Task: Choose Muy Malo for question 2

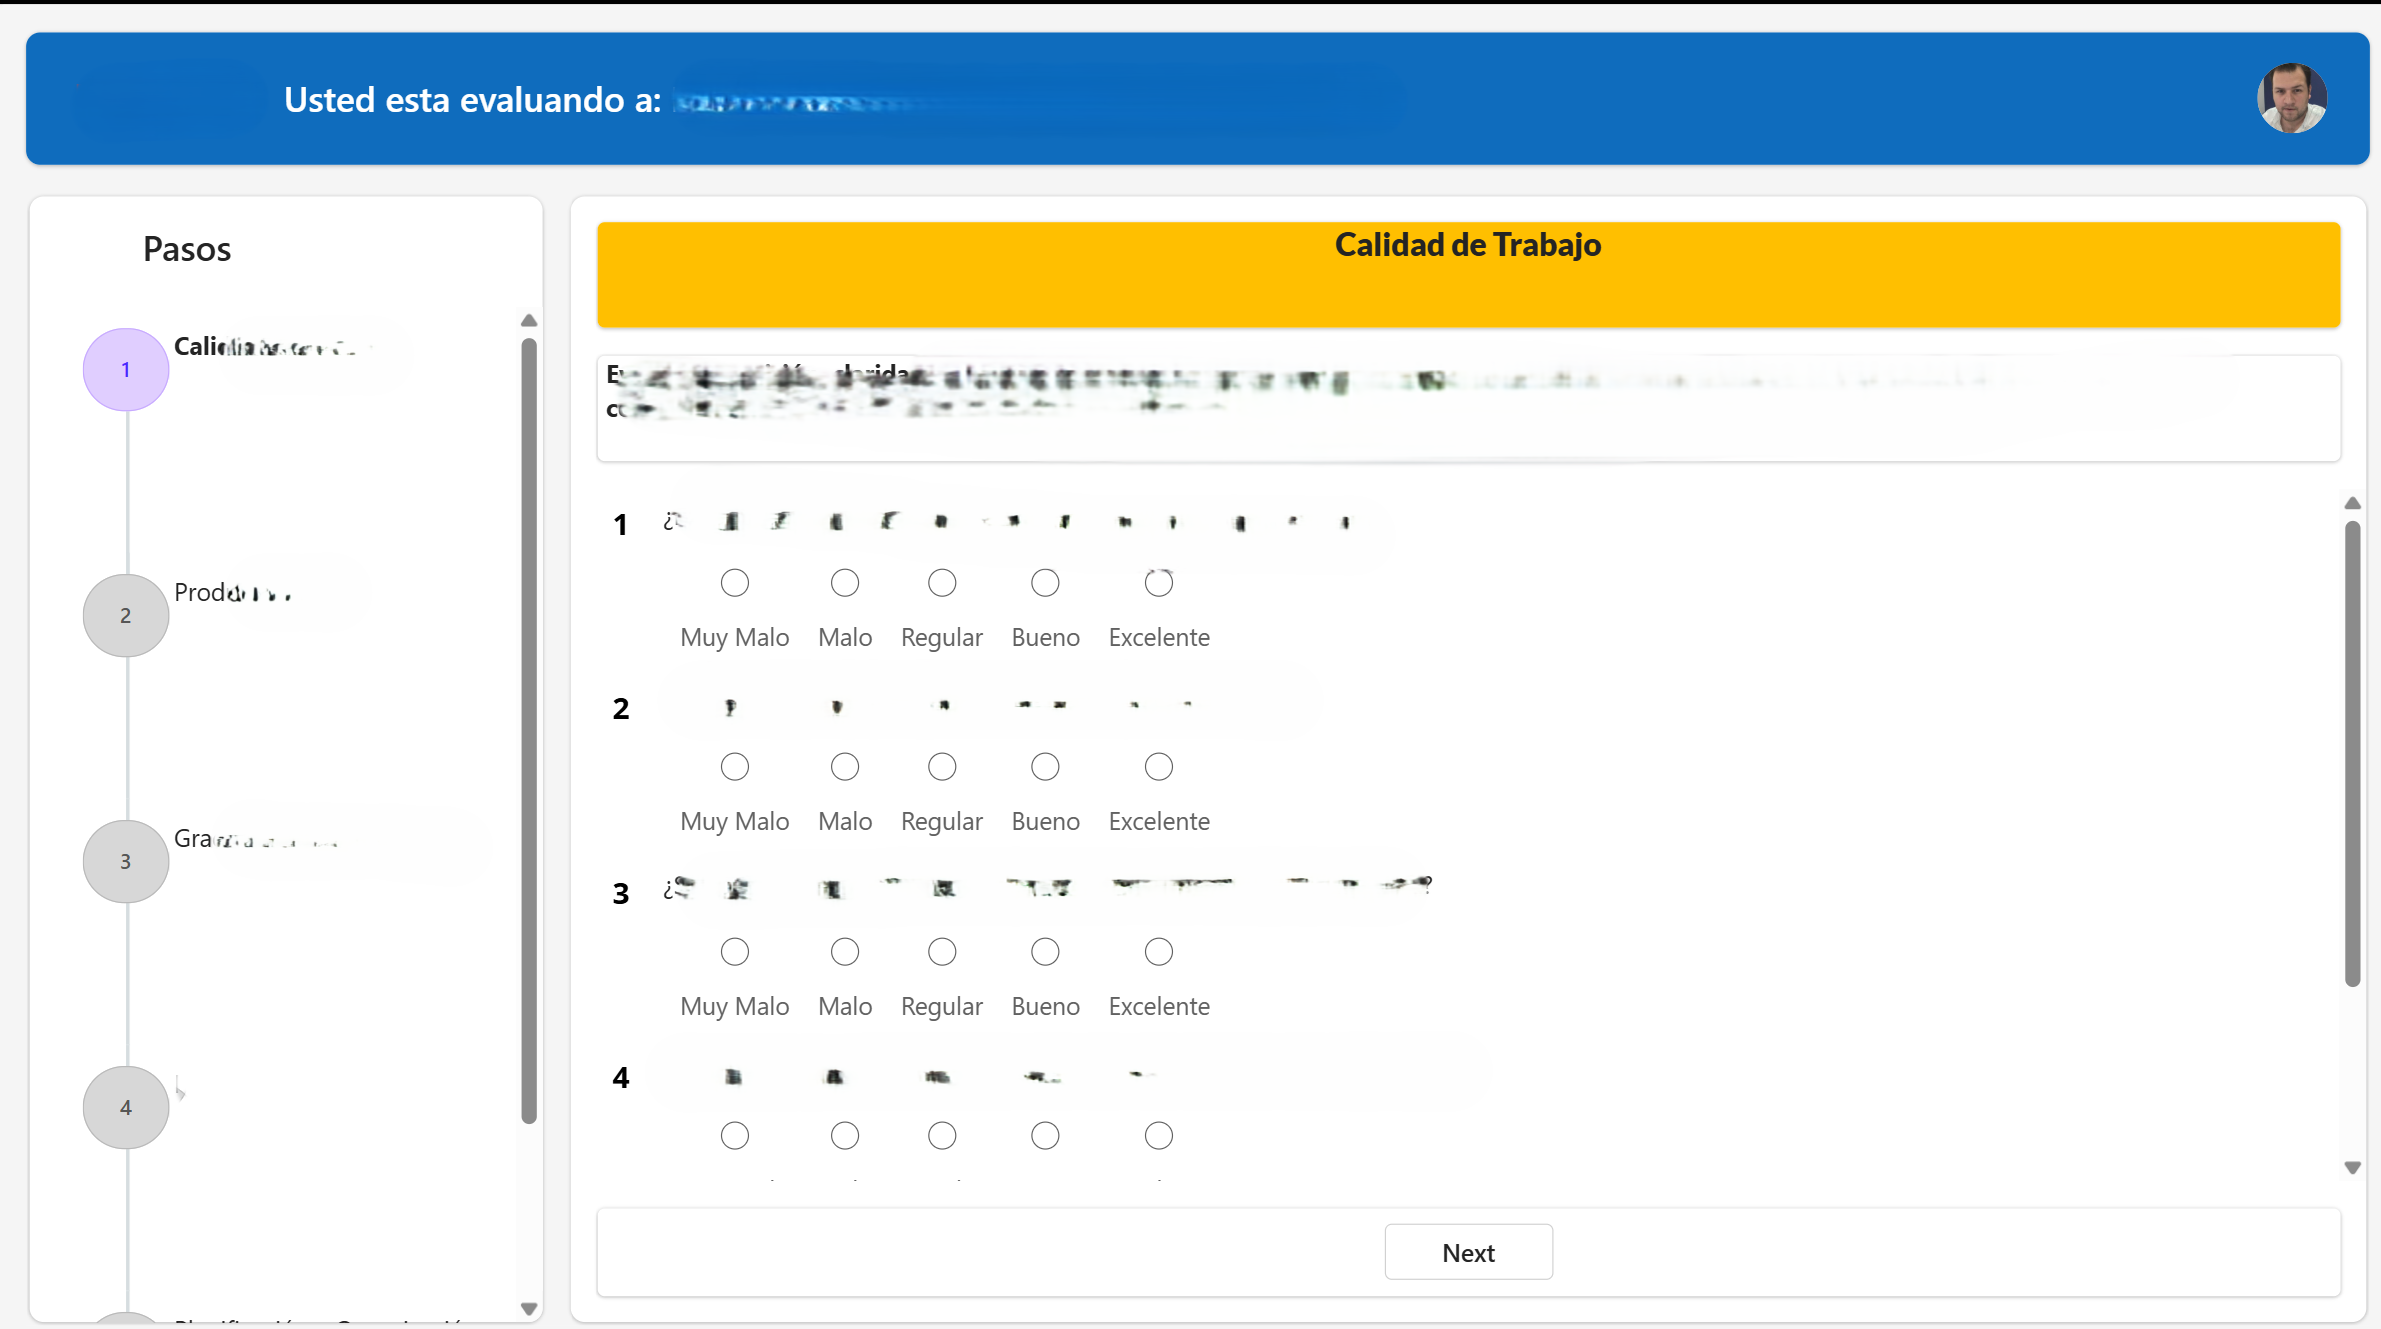Action: 735,767
